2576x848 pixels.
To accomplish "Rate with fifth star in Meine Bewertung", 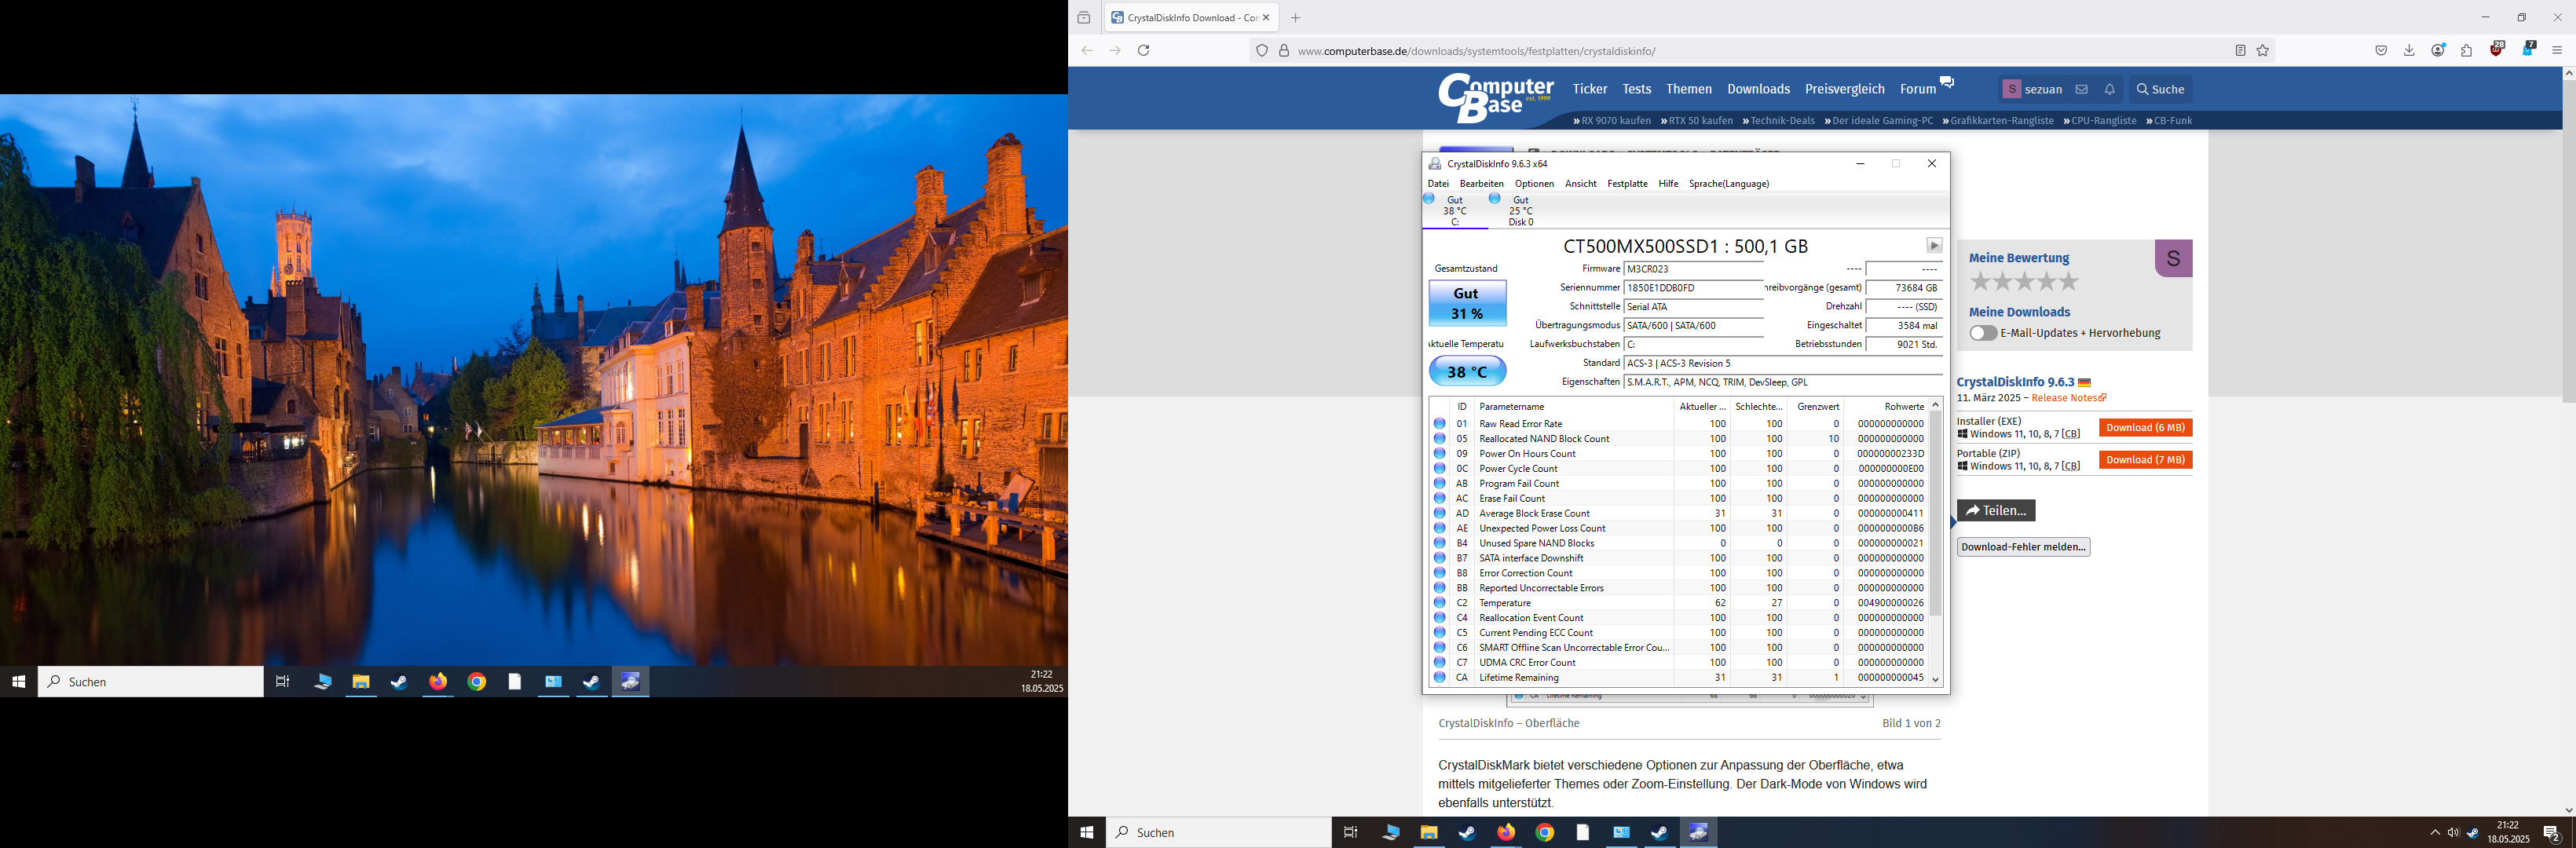I will point(2070,282).
